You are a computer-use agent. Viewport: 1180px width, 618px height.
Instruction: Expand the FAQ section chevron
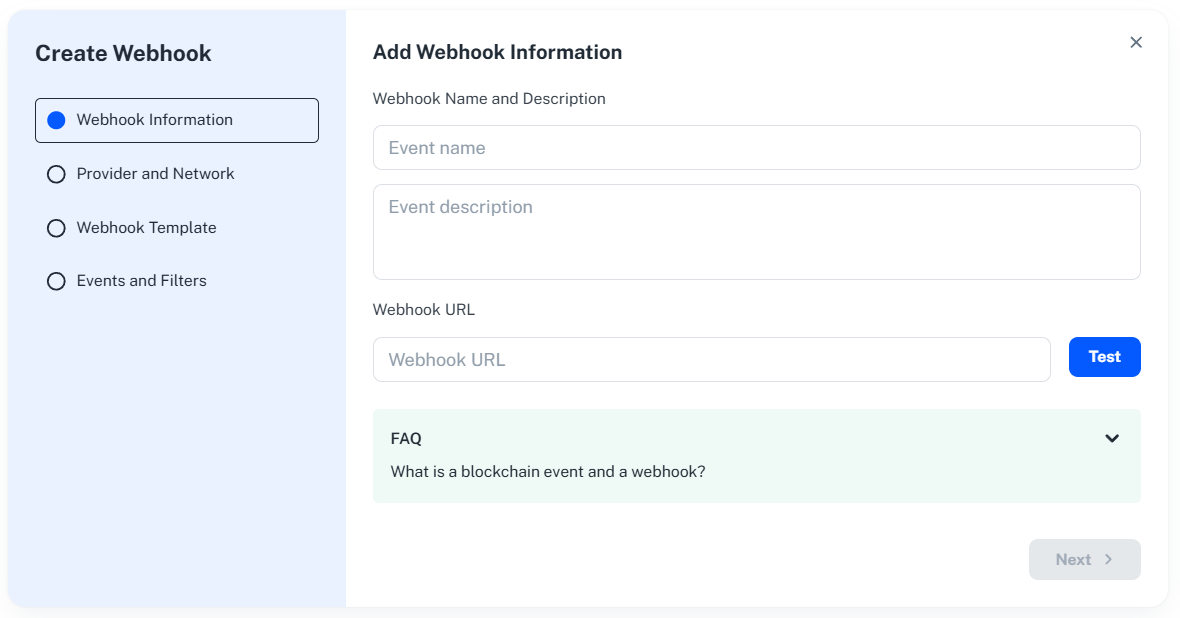pyautogui.click(x=1111, y=438)
